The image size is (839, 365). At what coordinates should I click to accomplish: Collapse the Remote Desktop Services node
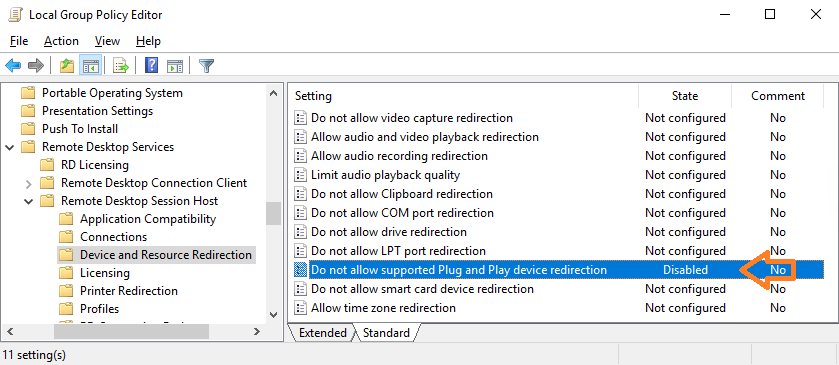pos(10,147)
